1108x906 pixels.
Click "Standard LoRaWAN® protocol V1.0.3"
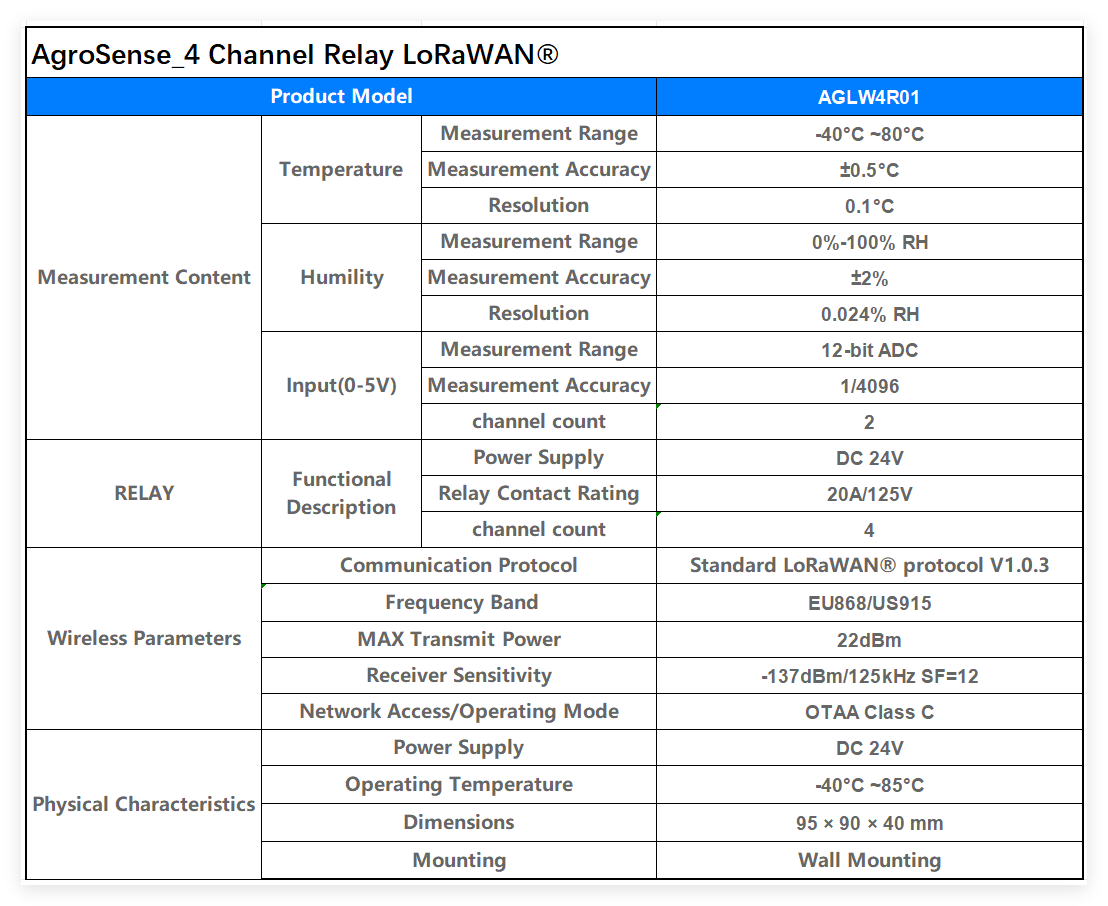click(869, 566)
